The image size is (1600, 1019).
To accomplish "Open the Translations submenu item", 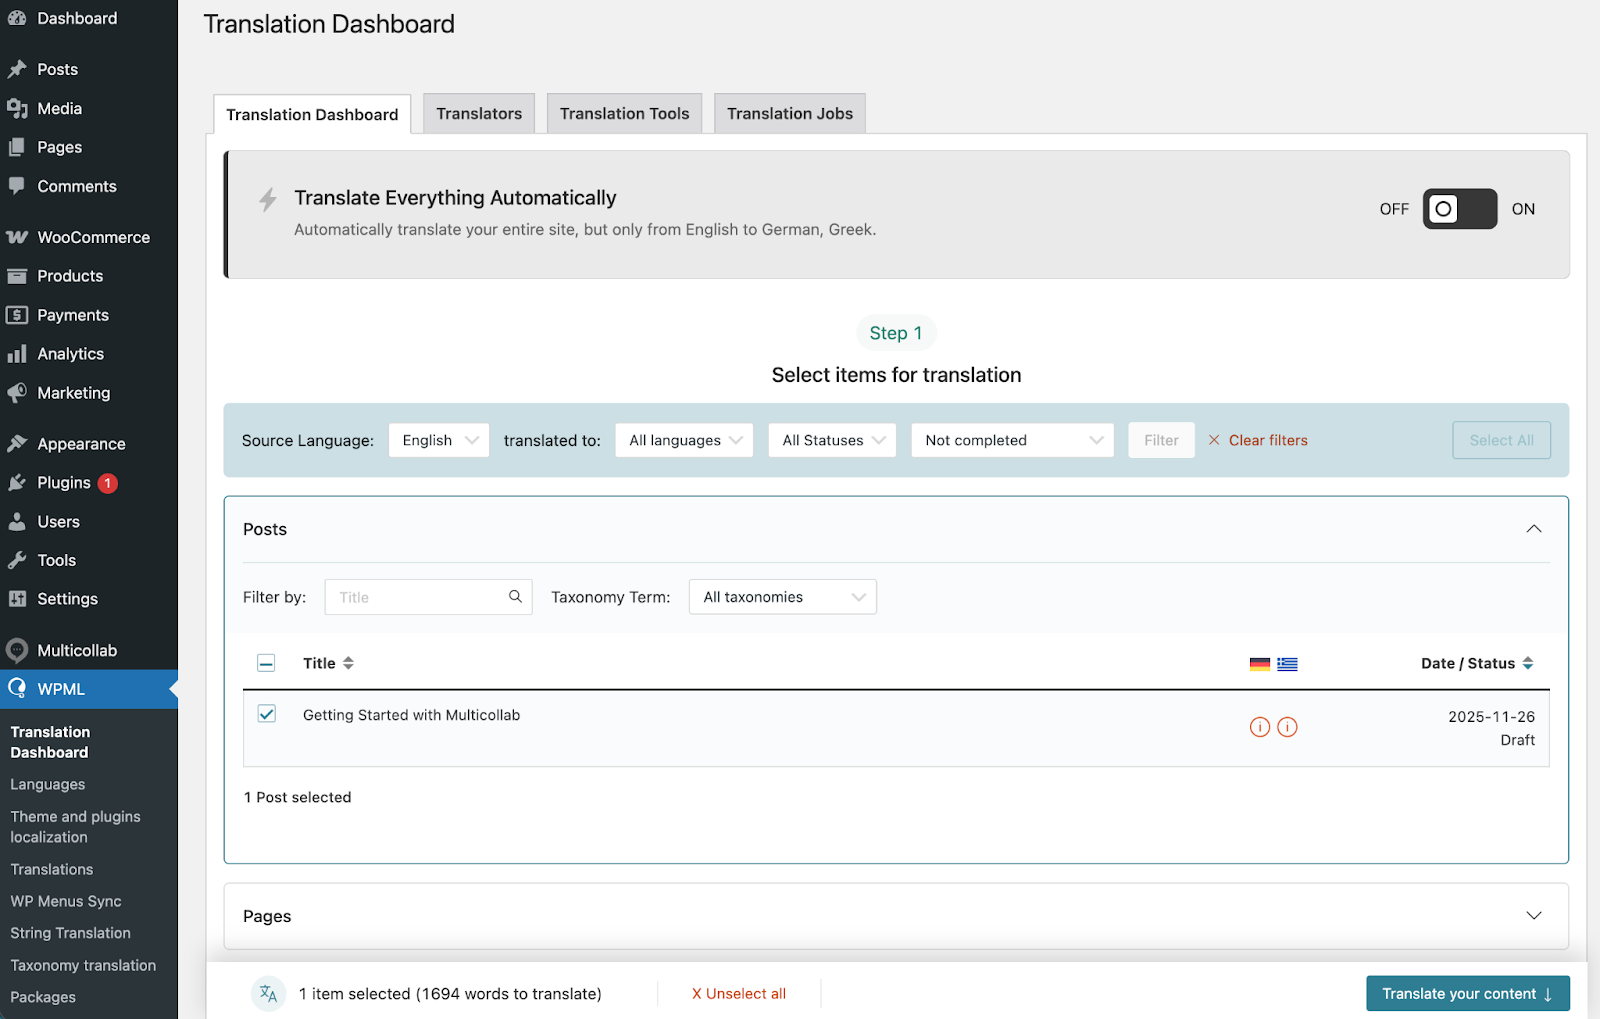I will [52, 869].
